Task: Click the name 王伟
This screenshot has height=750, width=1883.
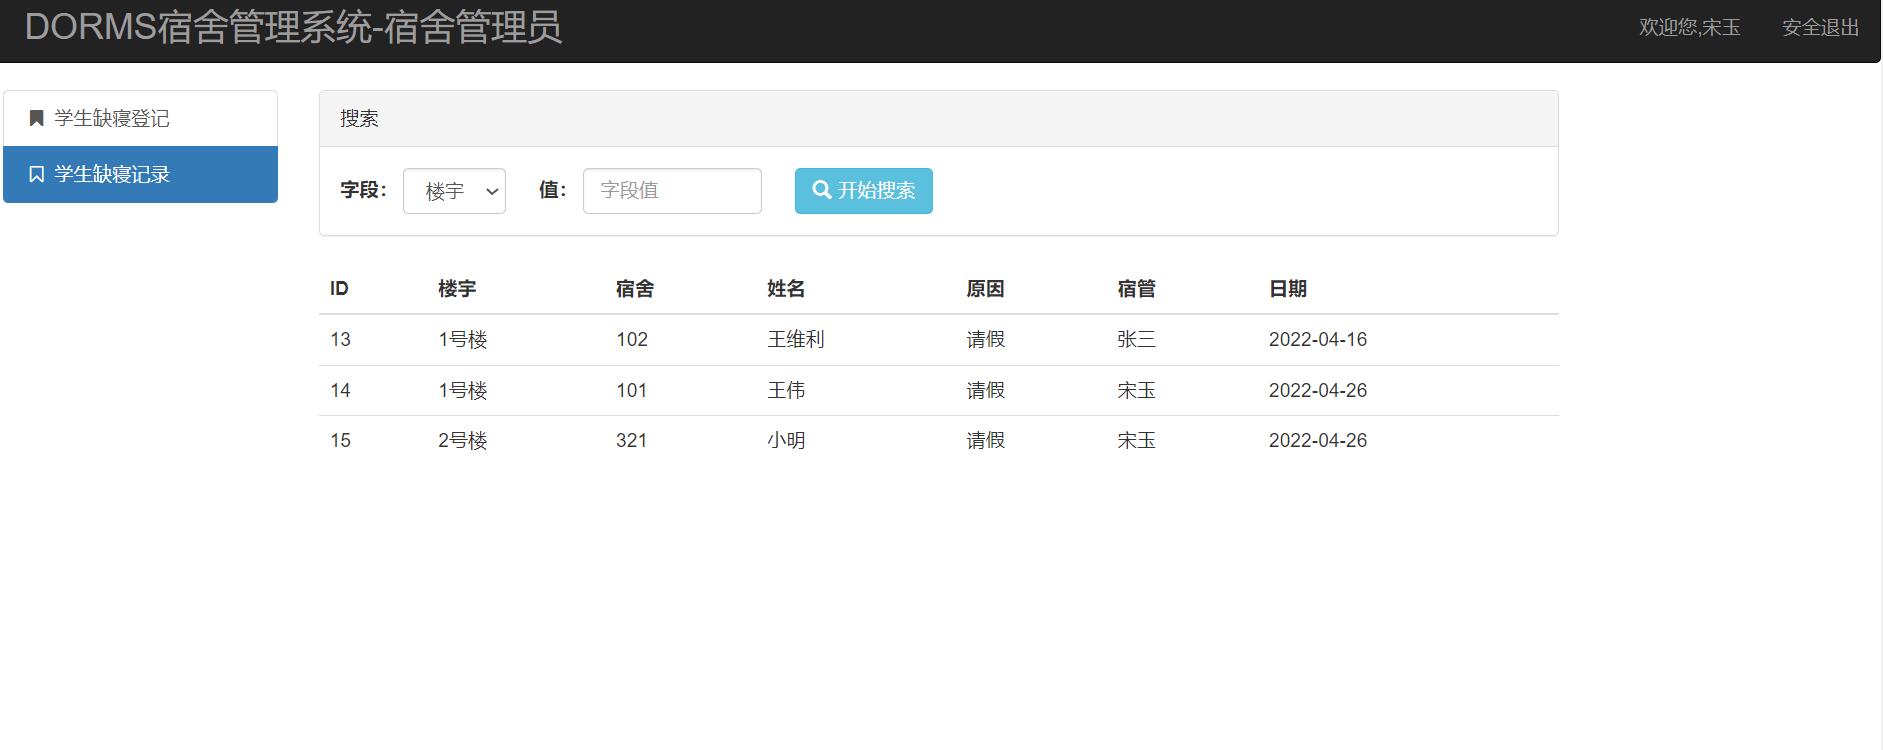Action: click(x=786, y=391)
